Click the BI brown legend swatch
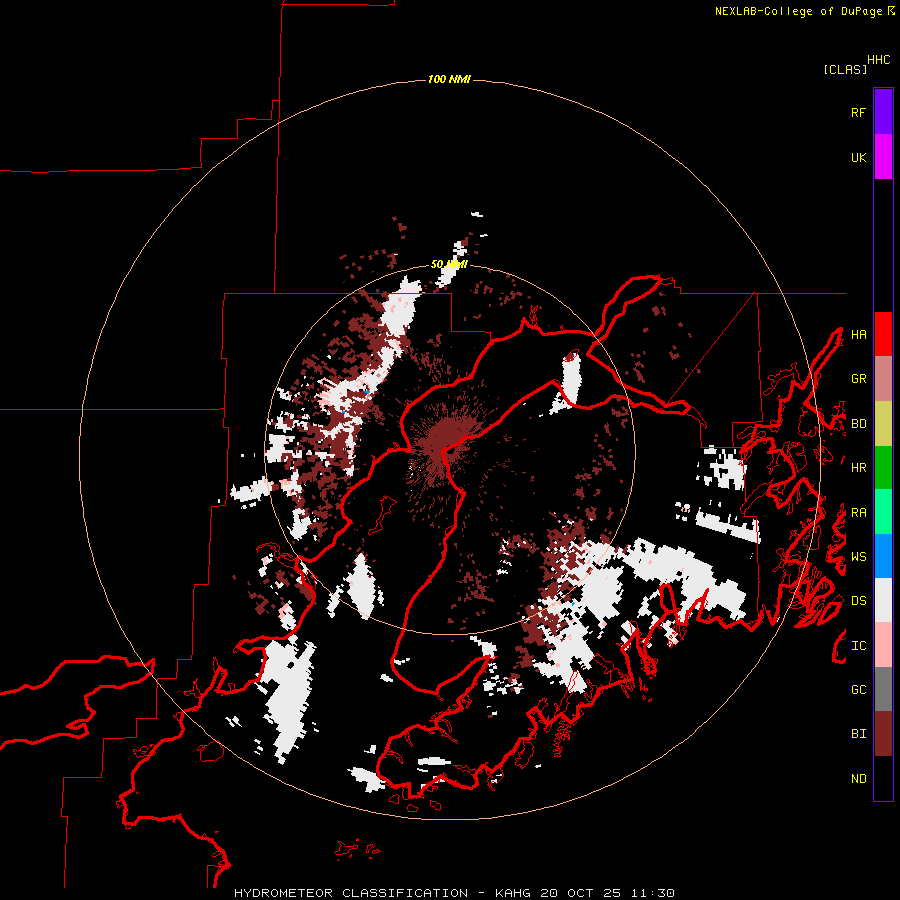The image size is (900, 900). pos(883,734)
